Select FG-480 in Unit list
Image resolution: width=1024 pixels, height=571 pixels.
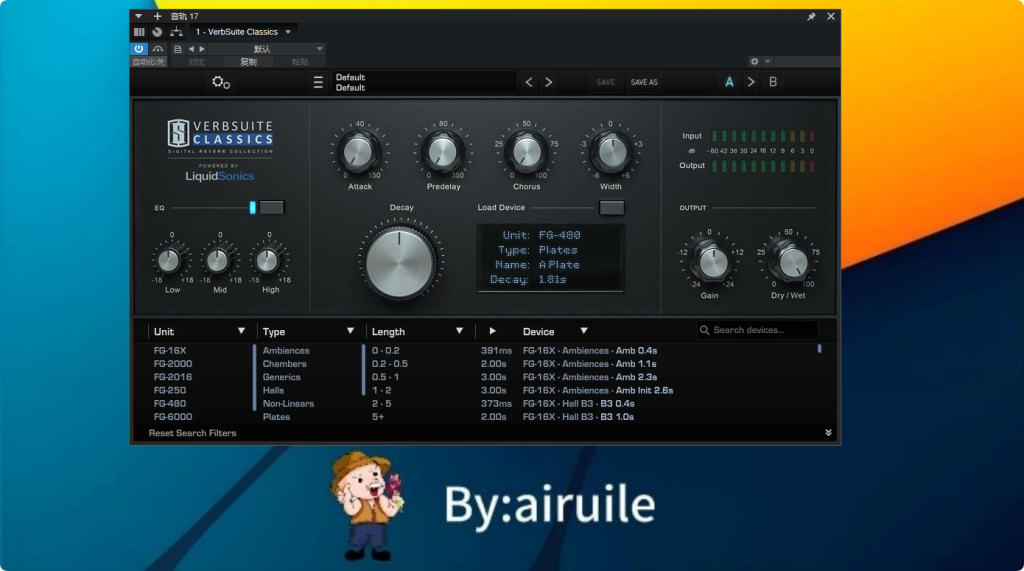(170, 404)
